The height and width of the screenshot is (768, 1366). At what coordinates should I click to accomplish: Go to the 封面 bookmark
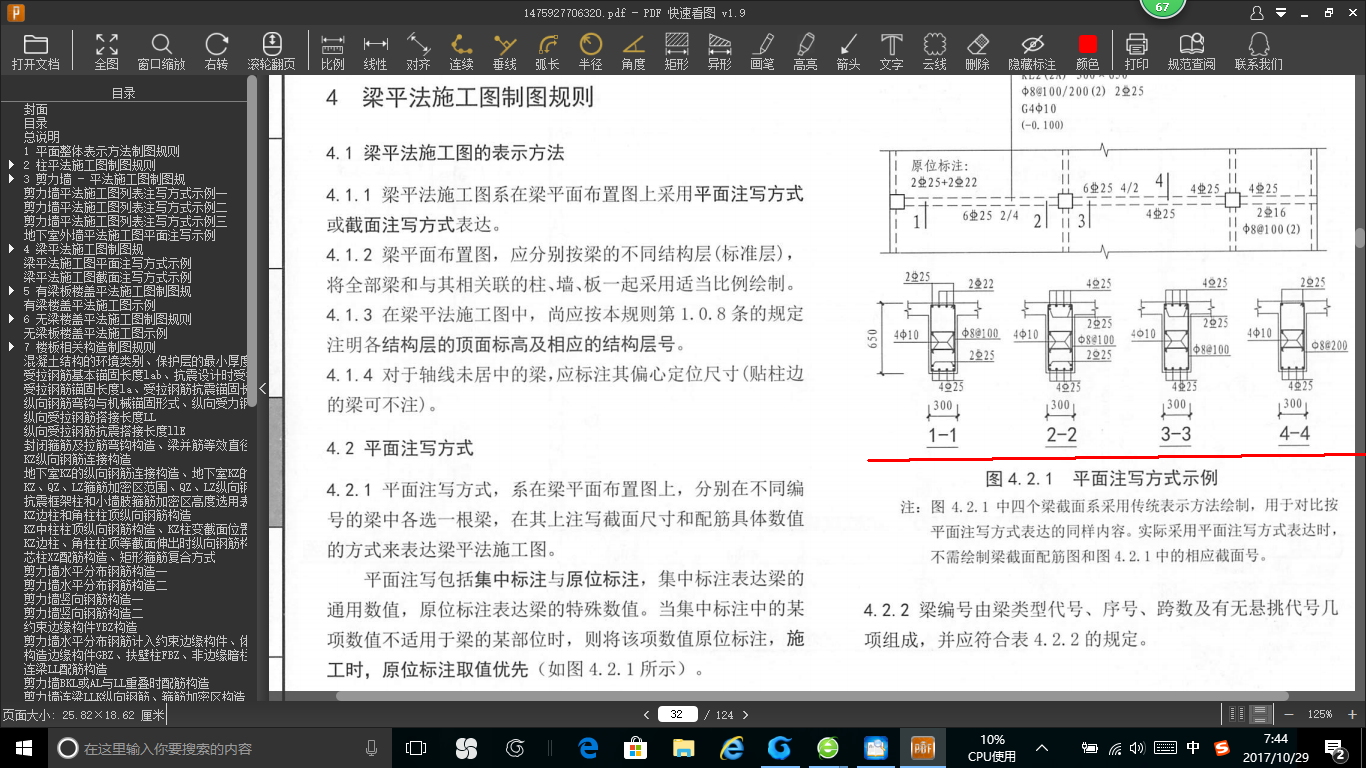click(x=36, y=109)
